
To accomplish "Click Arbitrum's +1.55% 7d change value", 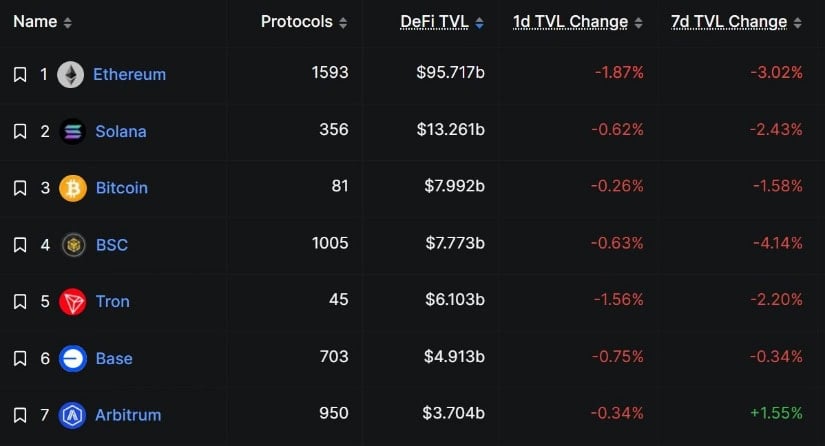I will 776,413.
